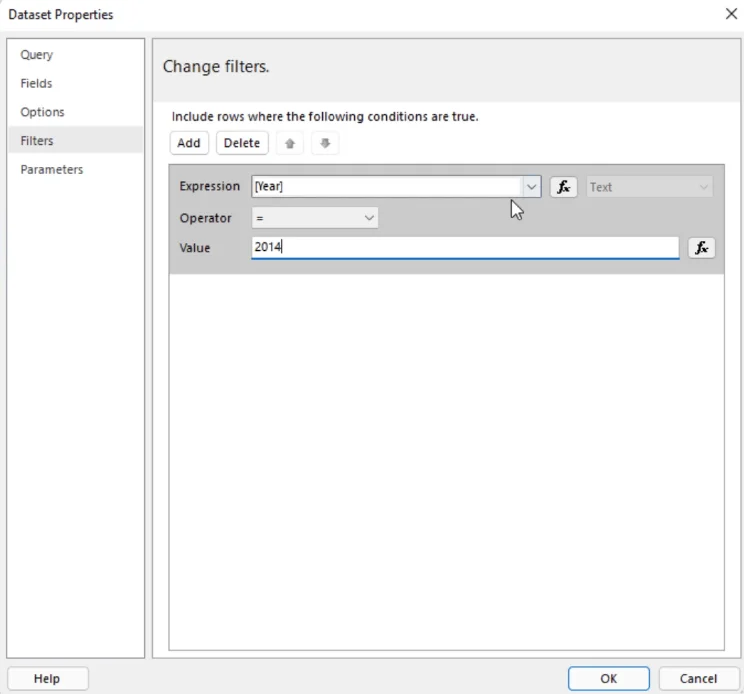
Task: Confirm with the OK button
Action: click(608, 678)
